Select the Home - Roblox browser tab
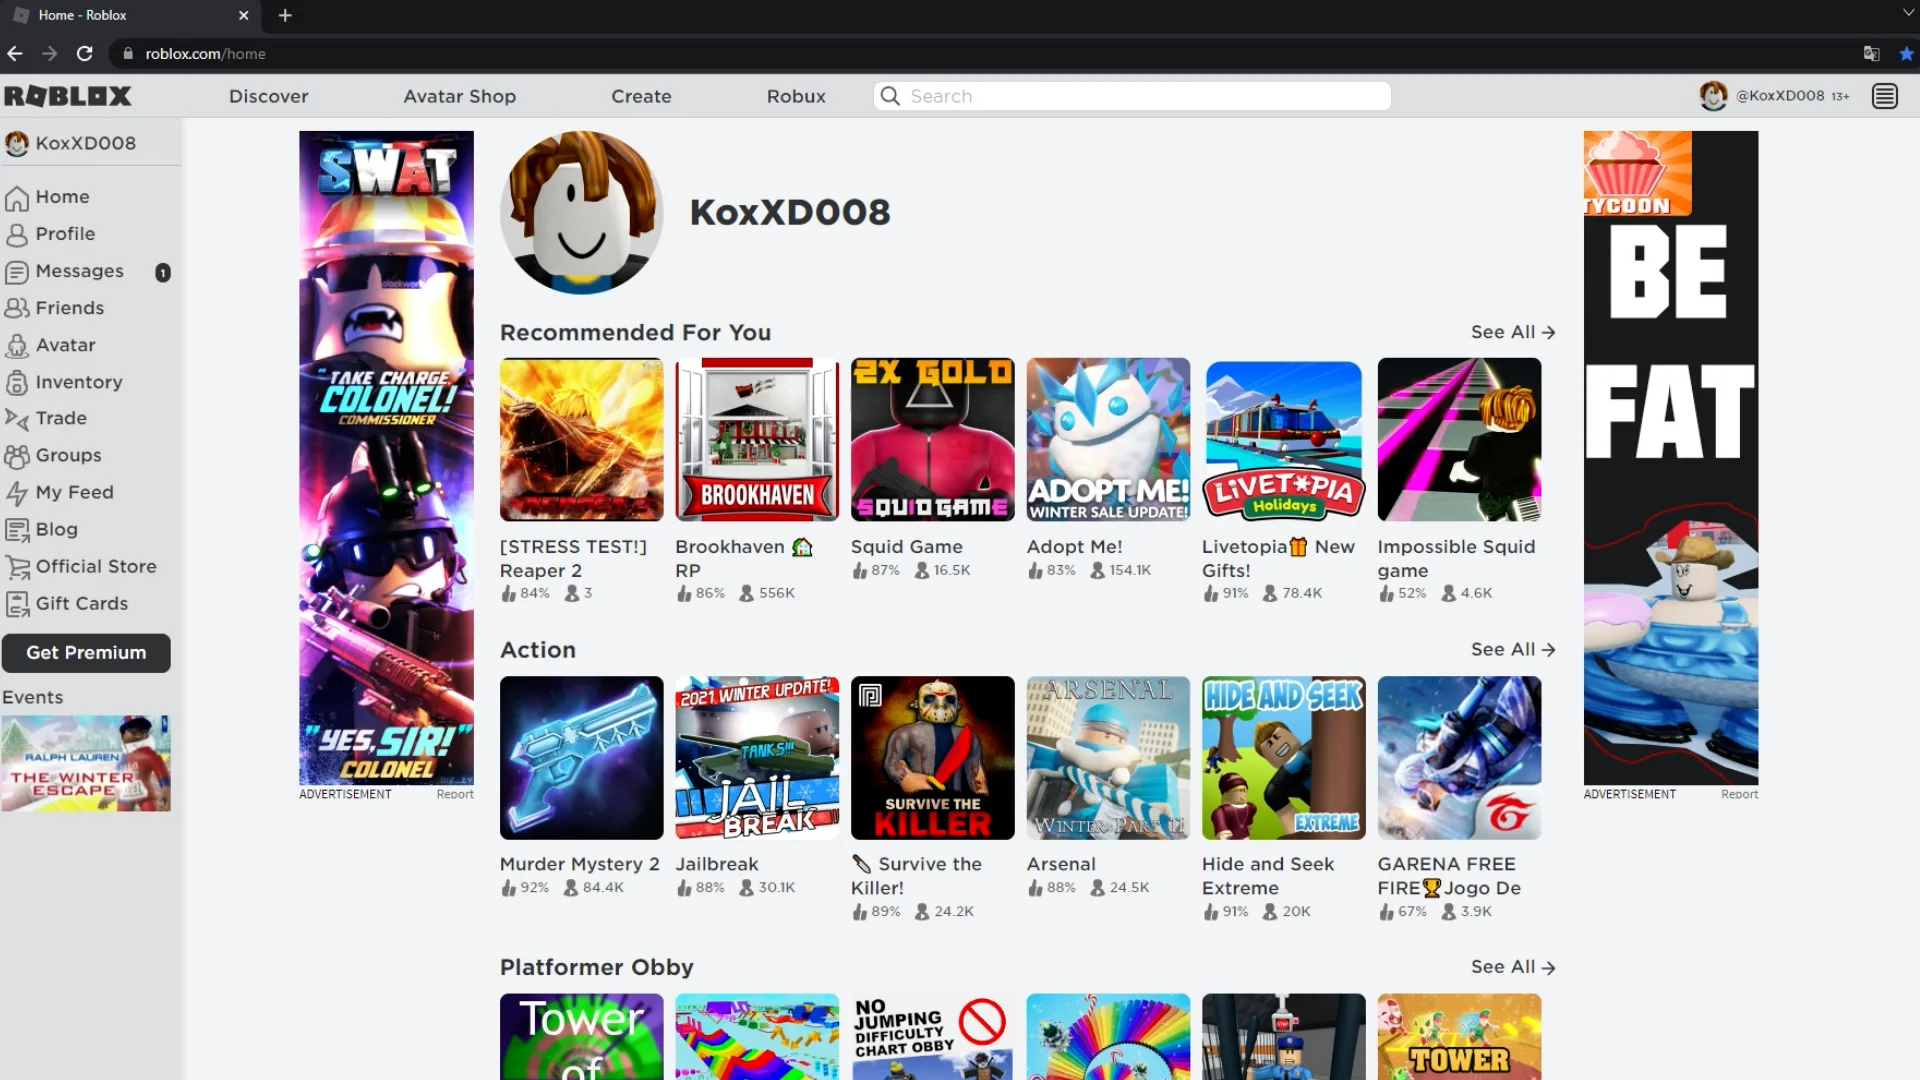The height and width of the screenshot is (1080, 1920). pyautogui.click(x=130, y=15)
